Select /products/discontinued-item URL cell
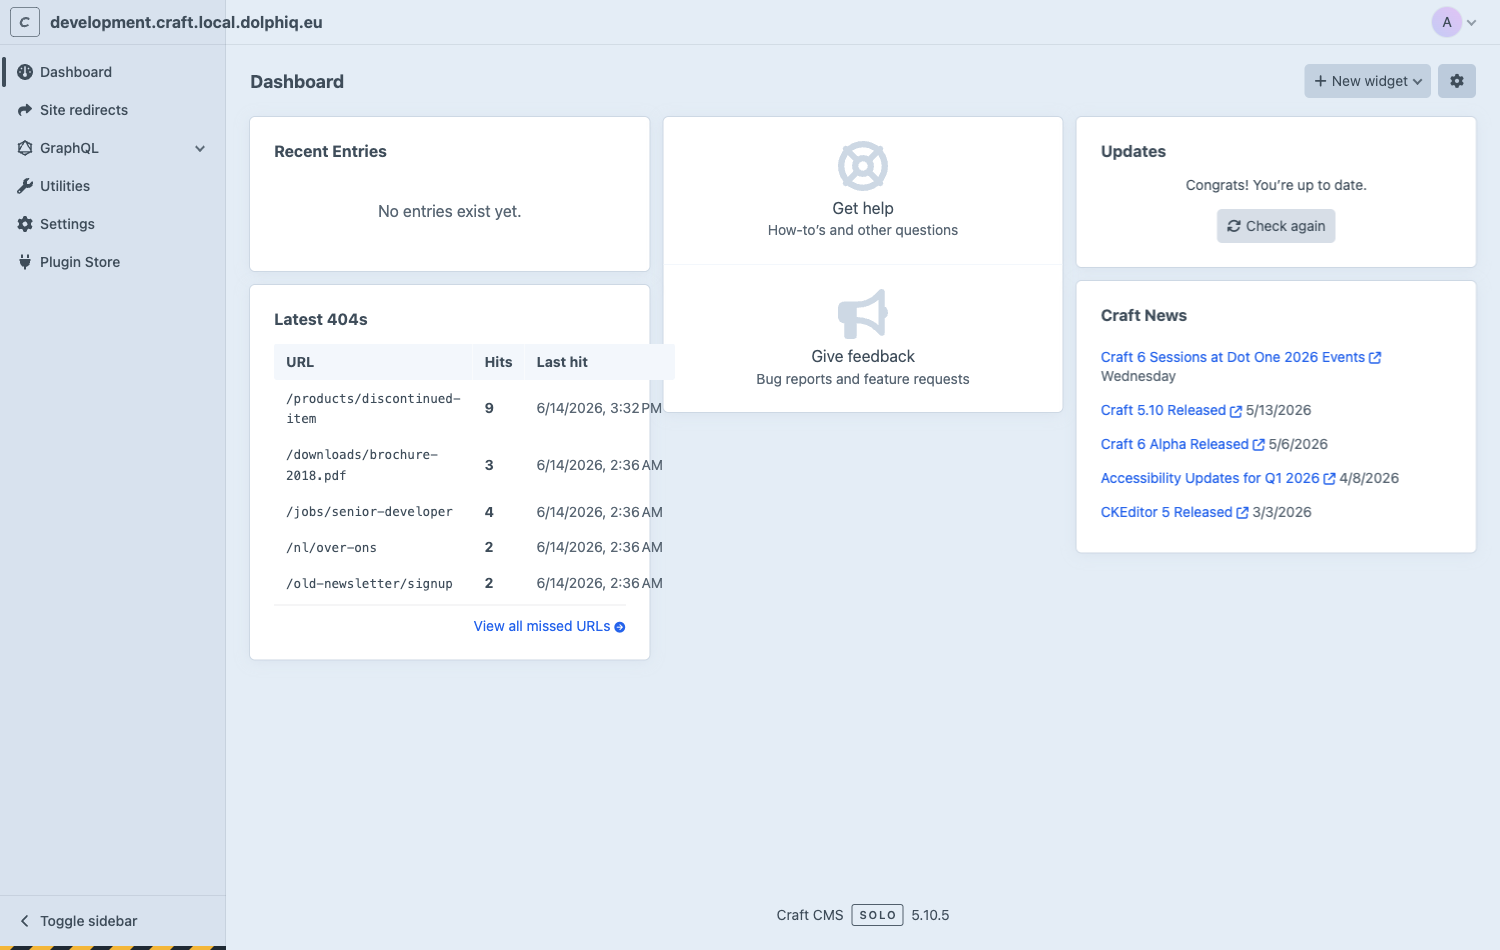The height and width of the screenshot is (950, 1500). click(373, 408)
